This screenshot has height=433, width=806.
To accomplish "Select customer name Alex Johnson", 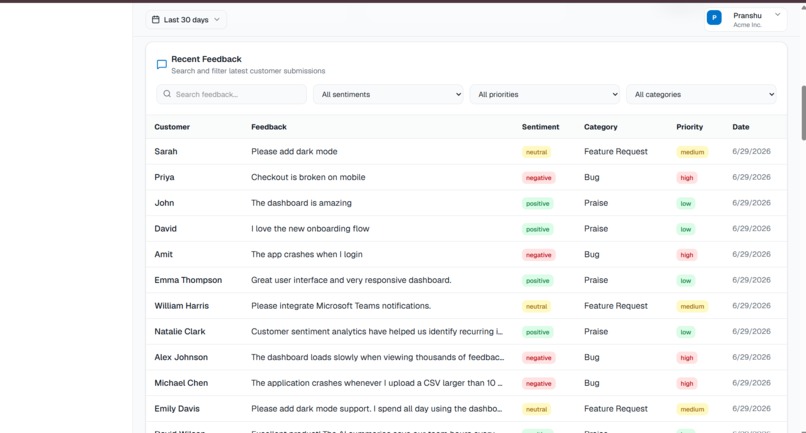I will click(x=181, y=357).
